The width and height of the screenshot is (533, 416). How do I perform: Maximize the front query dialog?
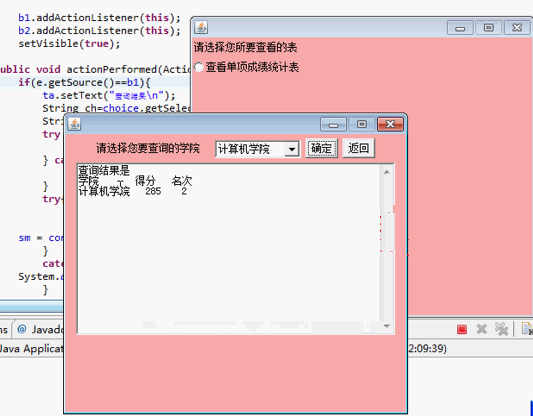click(x=362, y=124)
